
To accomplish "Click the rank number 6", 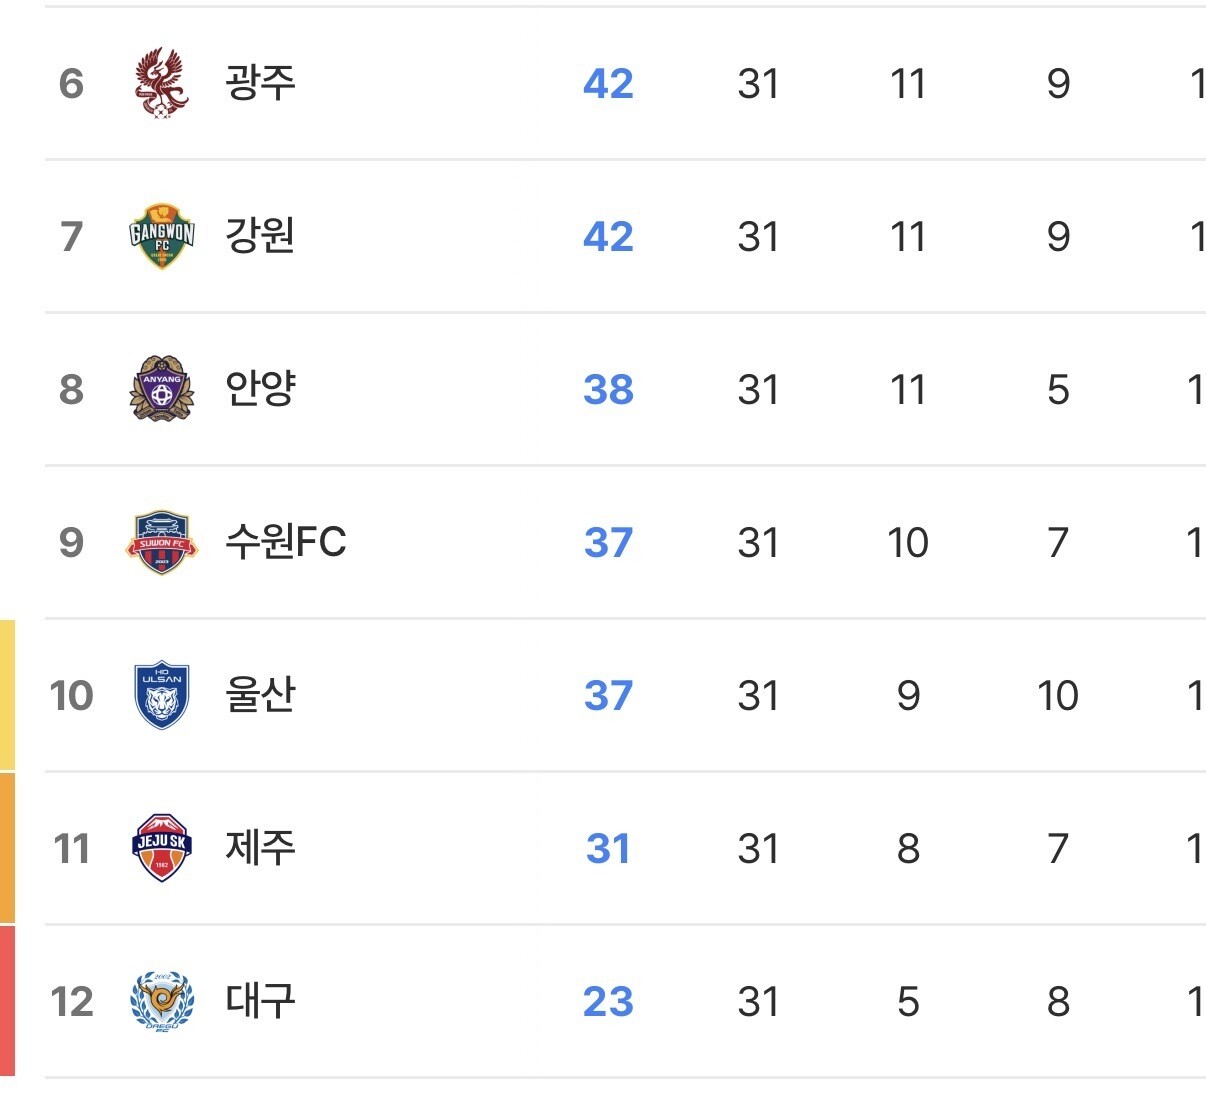I will click(x=71, y=83).
